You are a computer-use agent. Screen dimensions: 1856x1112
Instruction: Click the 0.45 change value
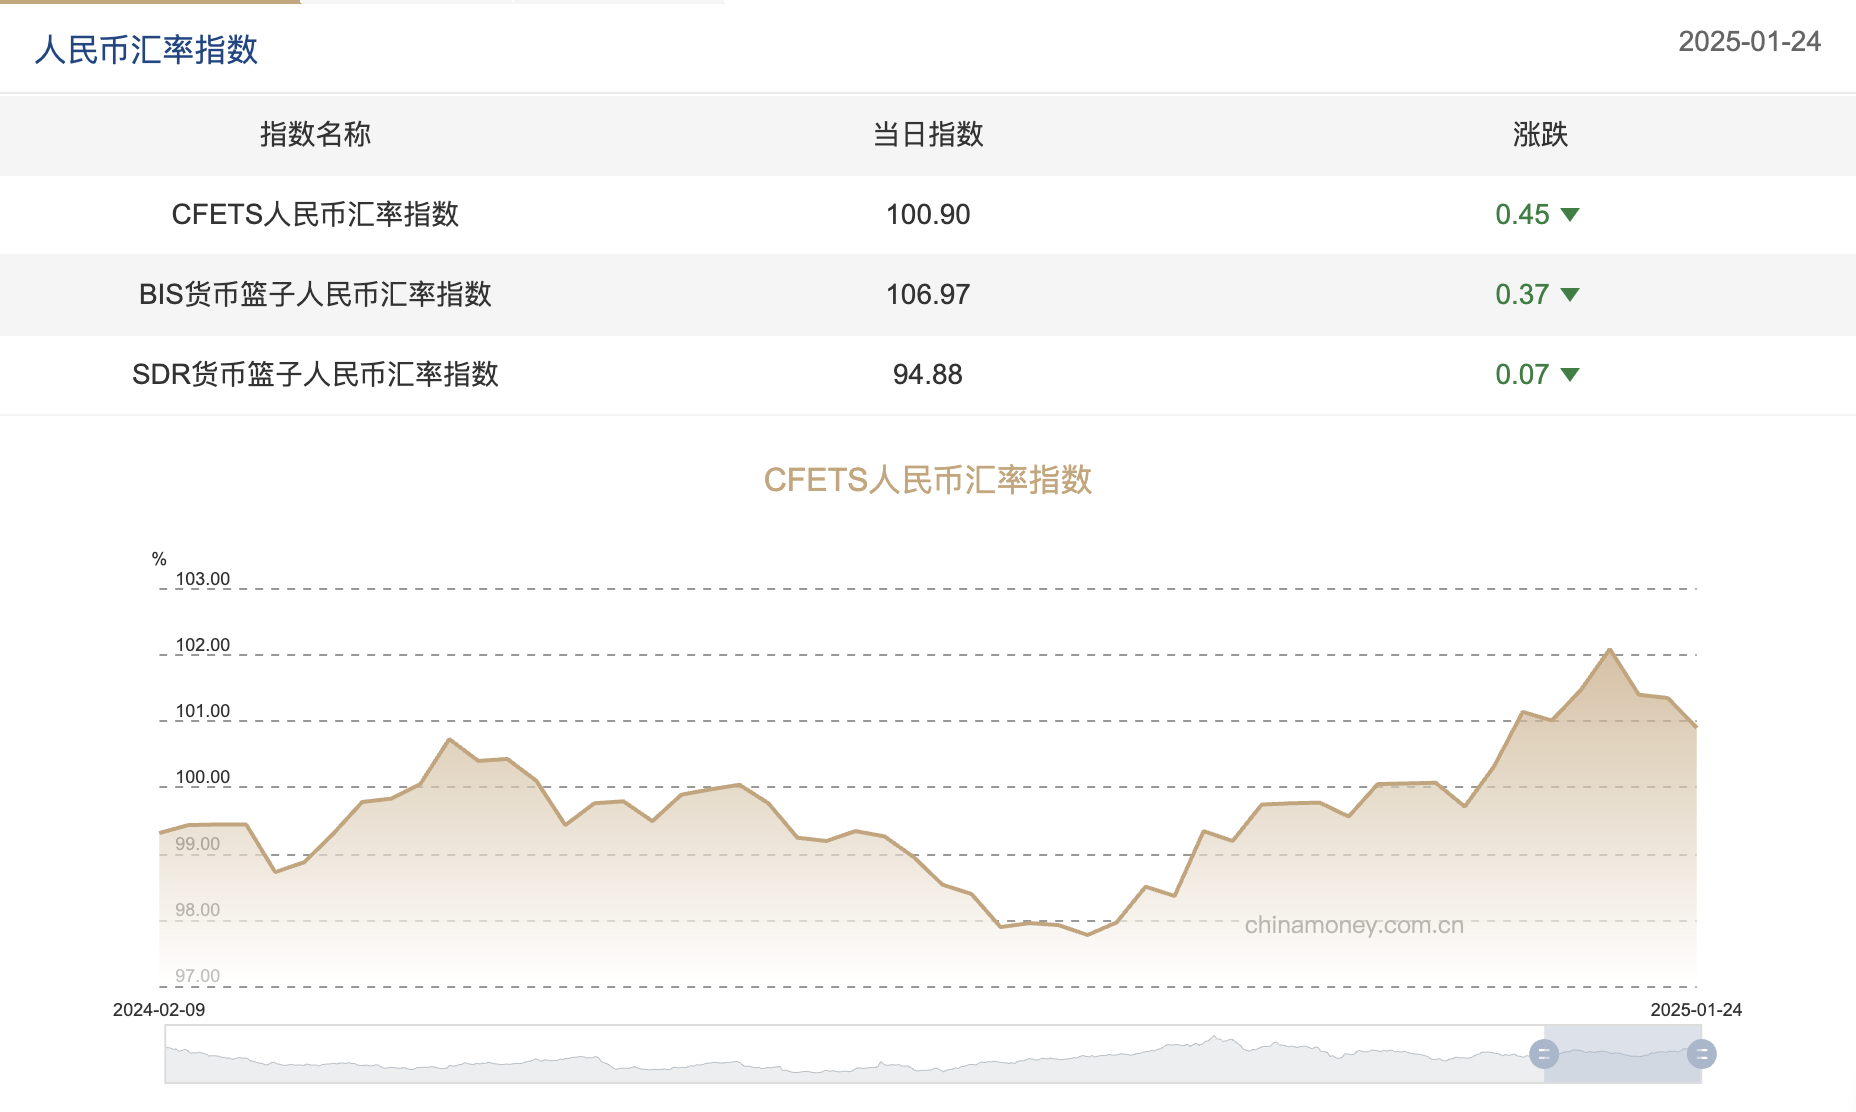(1522, 214)
